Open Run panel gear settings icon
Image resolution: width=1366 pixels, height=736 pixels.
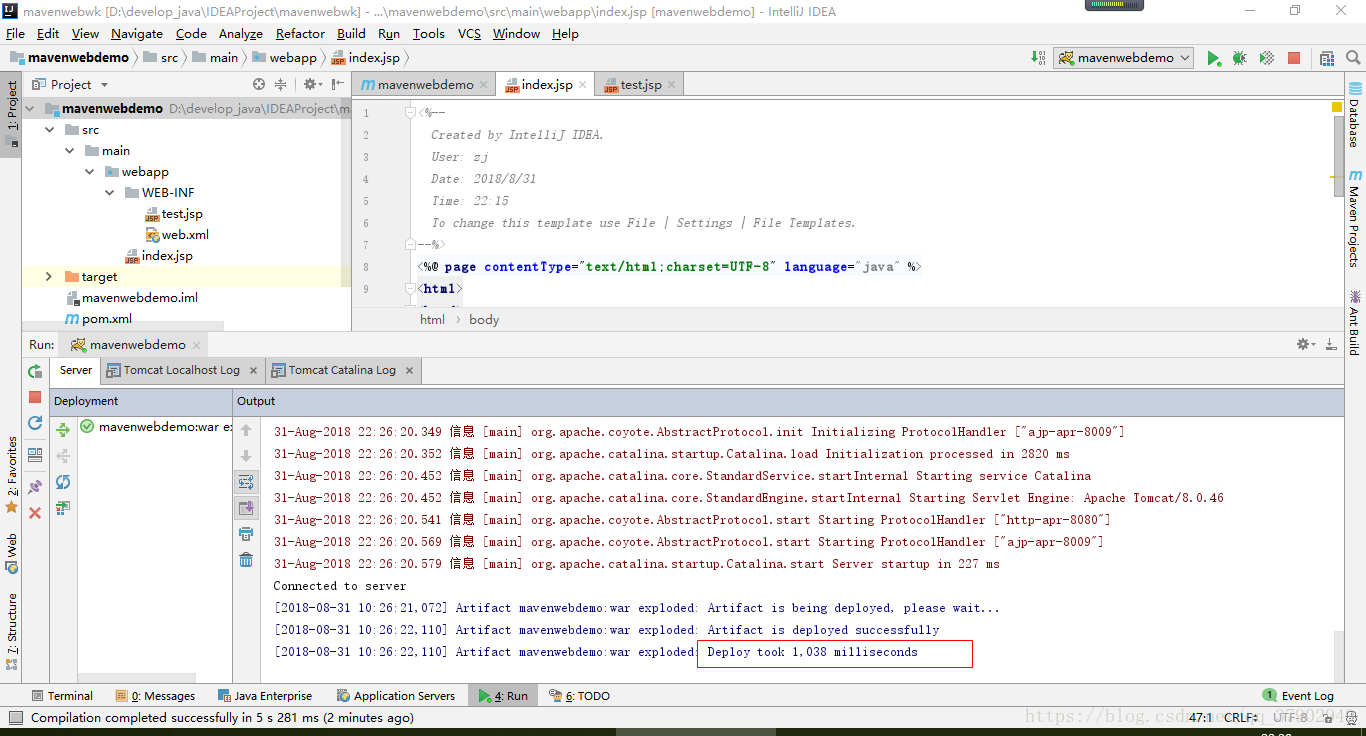[x=1305, y=344]
